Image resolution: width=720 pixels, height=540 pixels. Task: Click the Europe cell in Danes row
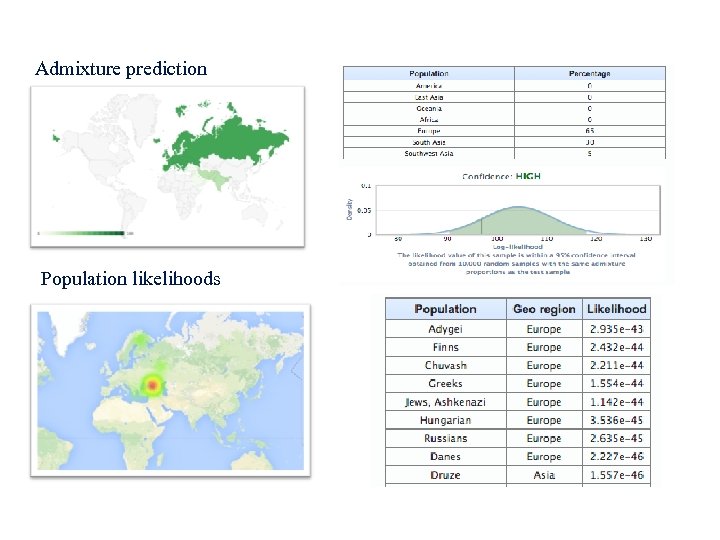544,457
